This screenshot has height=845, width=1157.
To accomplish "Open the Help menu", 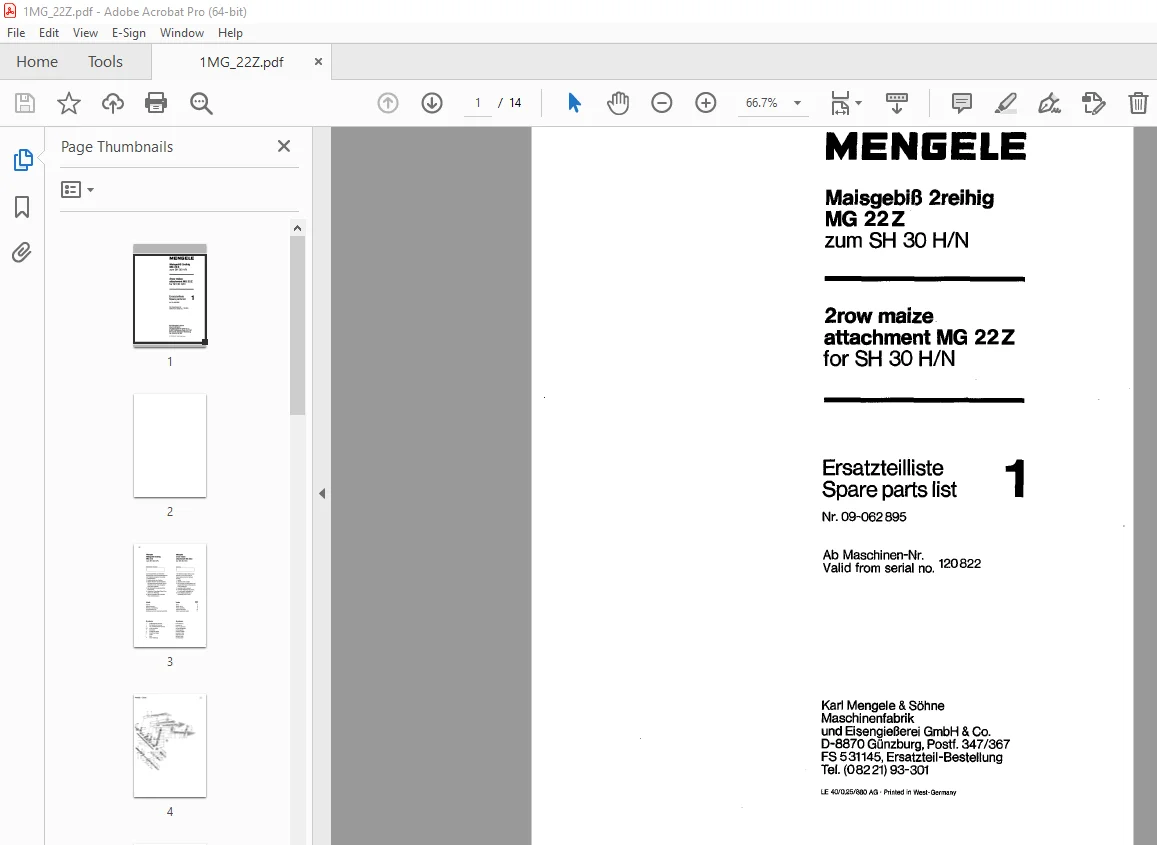I will point(230,32).
